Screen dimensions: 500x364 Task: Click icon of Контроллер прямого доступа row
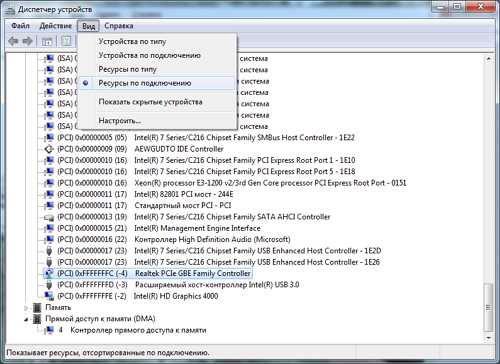tap(49, 330)
